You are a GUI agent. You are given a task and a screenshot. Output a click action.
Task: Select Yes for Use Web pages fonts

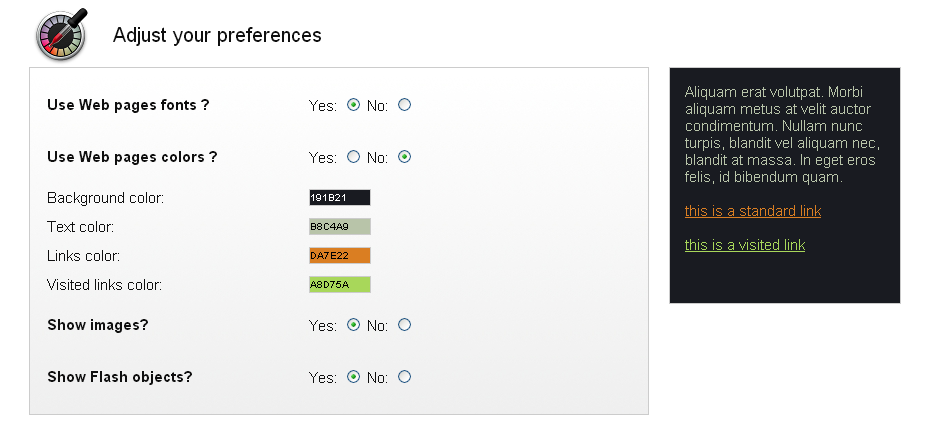[354, 105]
